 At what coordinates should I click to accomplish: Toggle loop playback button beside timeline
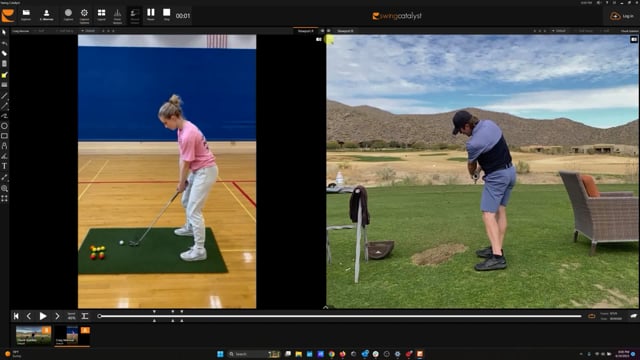pos(591,316)
